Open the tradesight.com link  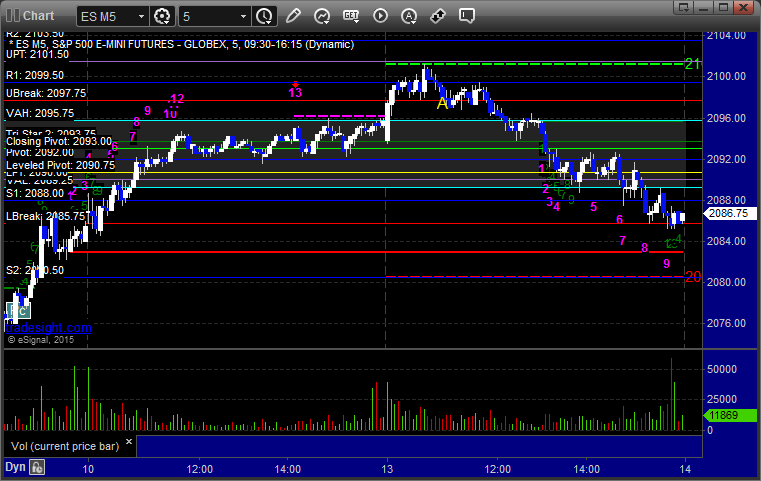(x=48, y=328)
